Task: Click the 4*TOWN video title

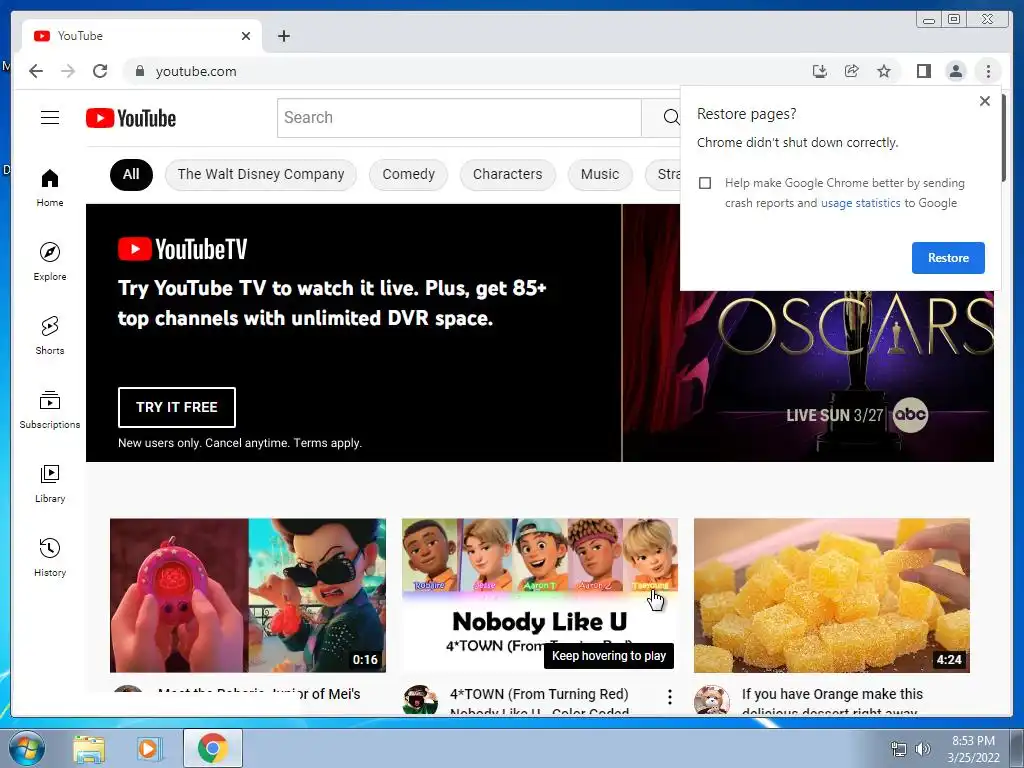Action: tap(539, 701)
